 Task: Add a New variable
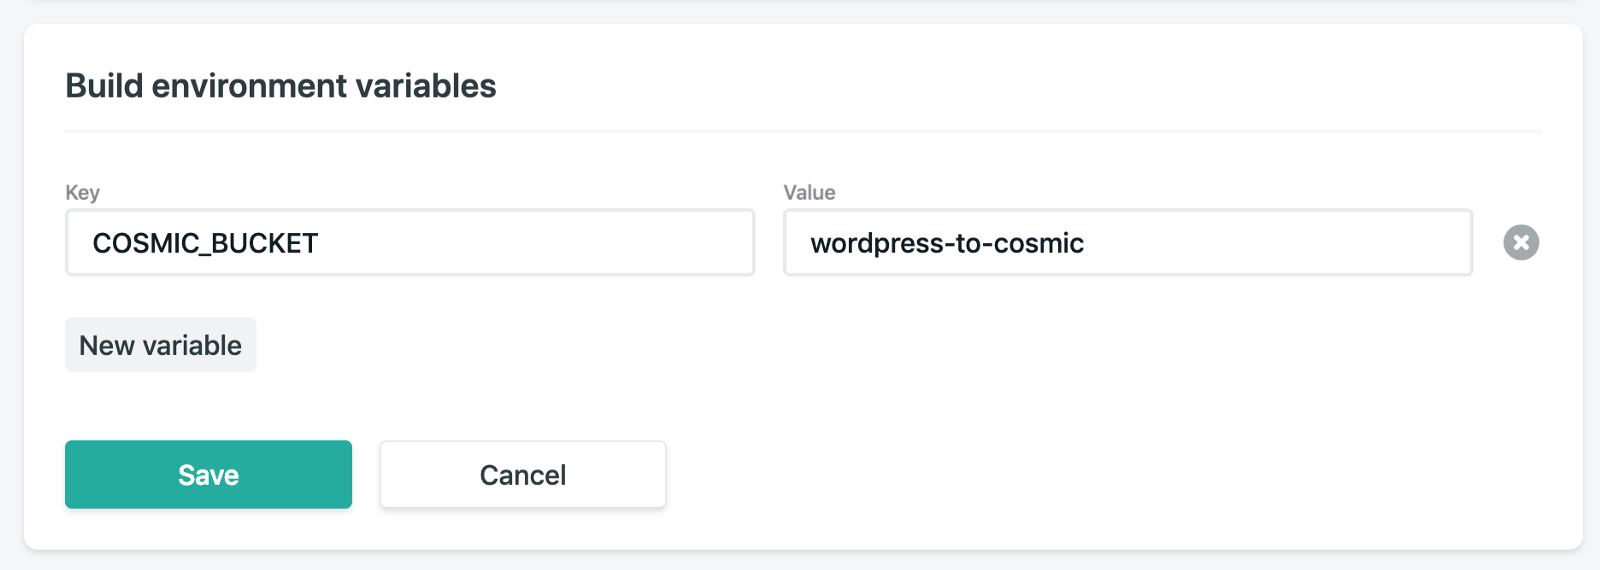pyautogui.click(x=160, y=345)
